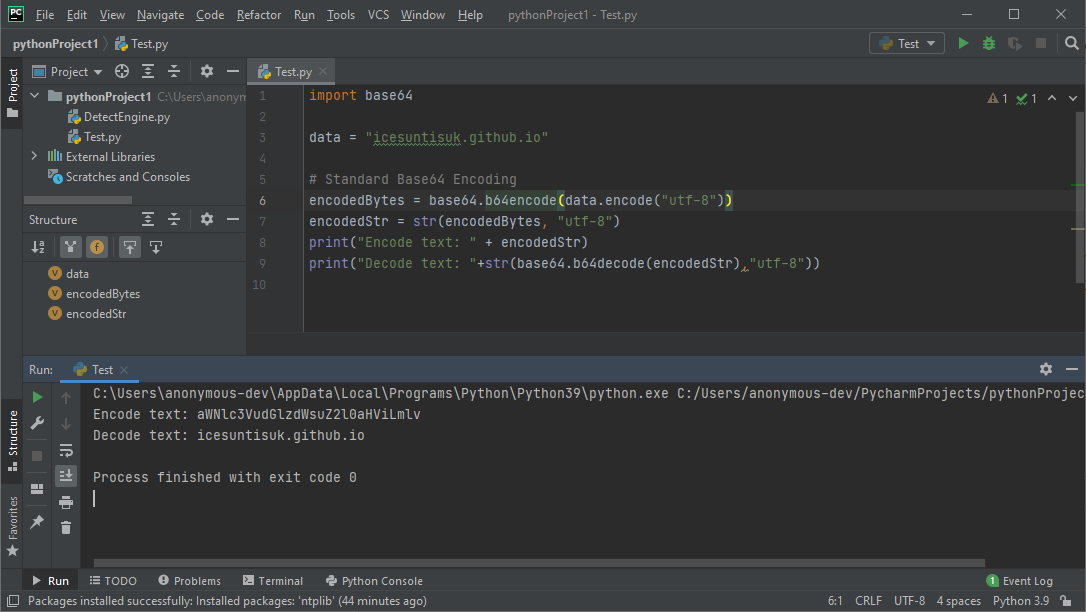
Task: Open the Problems tool window
Action: (x=189, y=581)
